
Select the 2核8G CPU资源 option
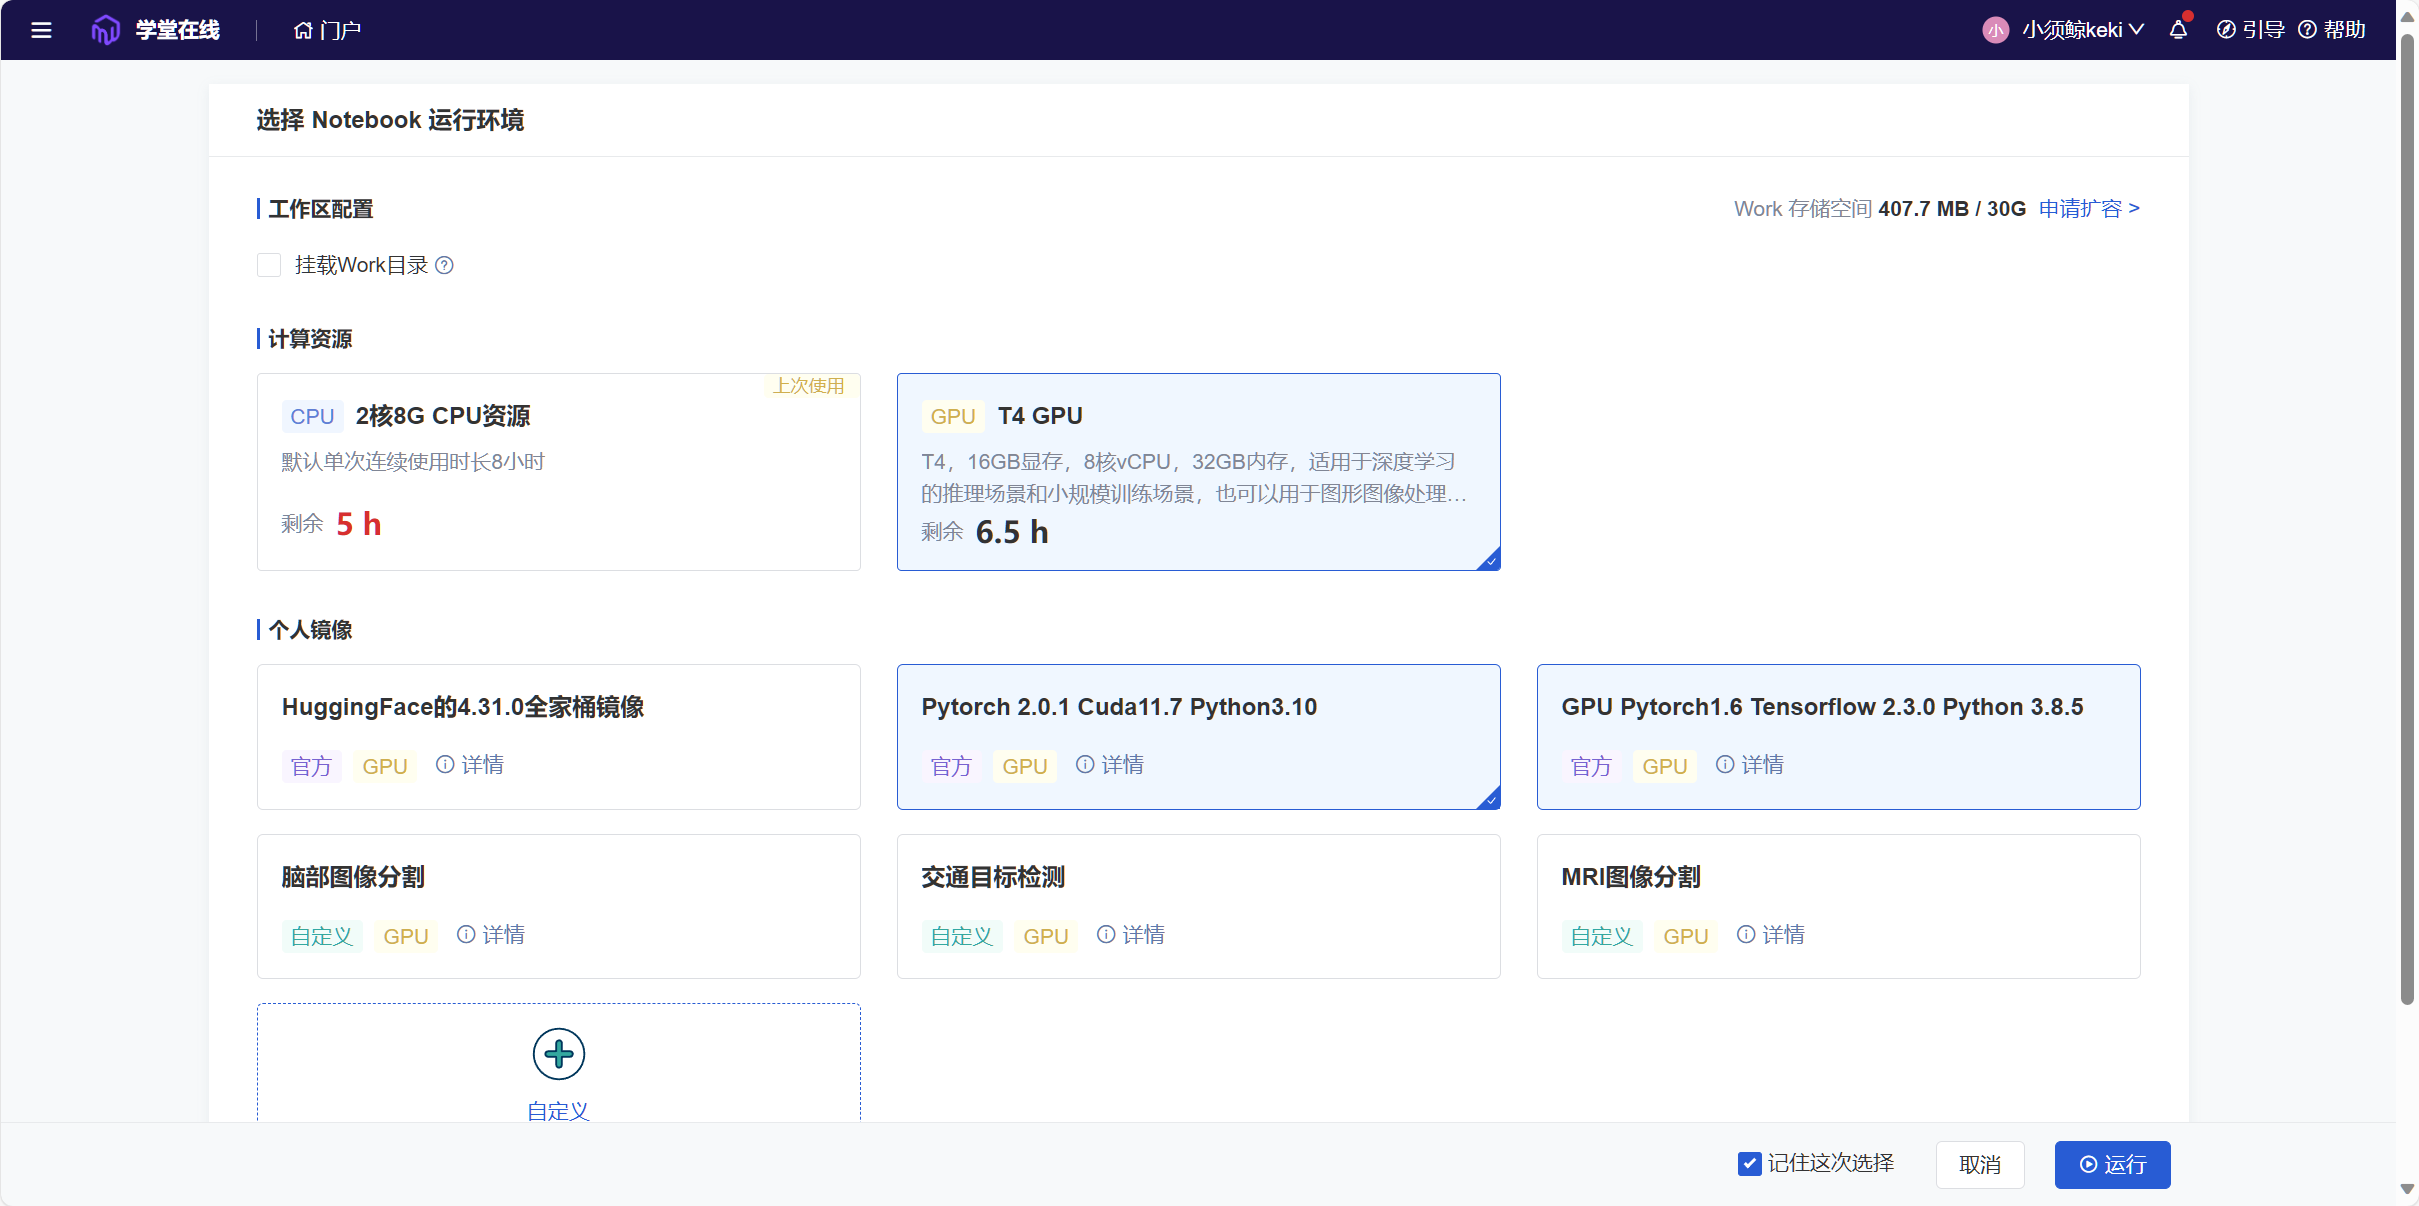558,472
